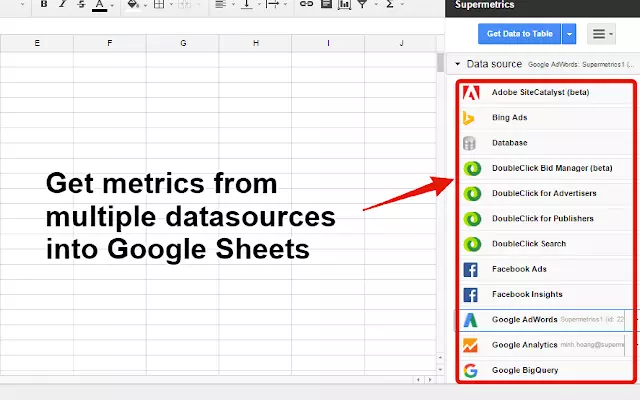
Task: Open the filter dropdown arrow
Action: tap(376, 4)
